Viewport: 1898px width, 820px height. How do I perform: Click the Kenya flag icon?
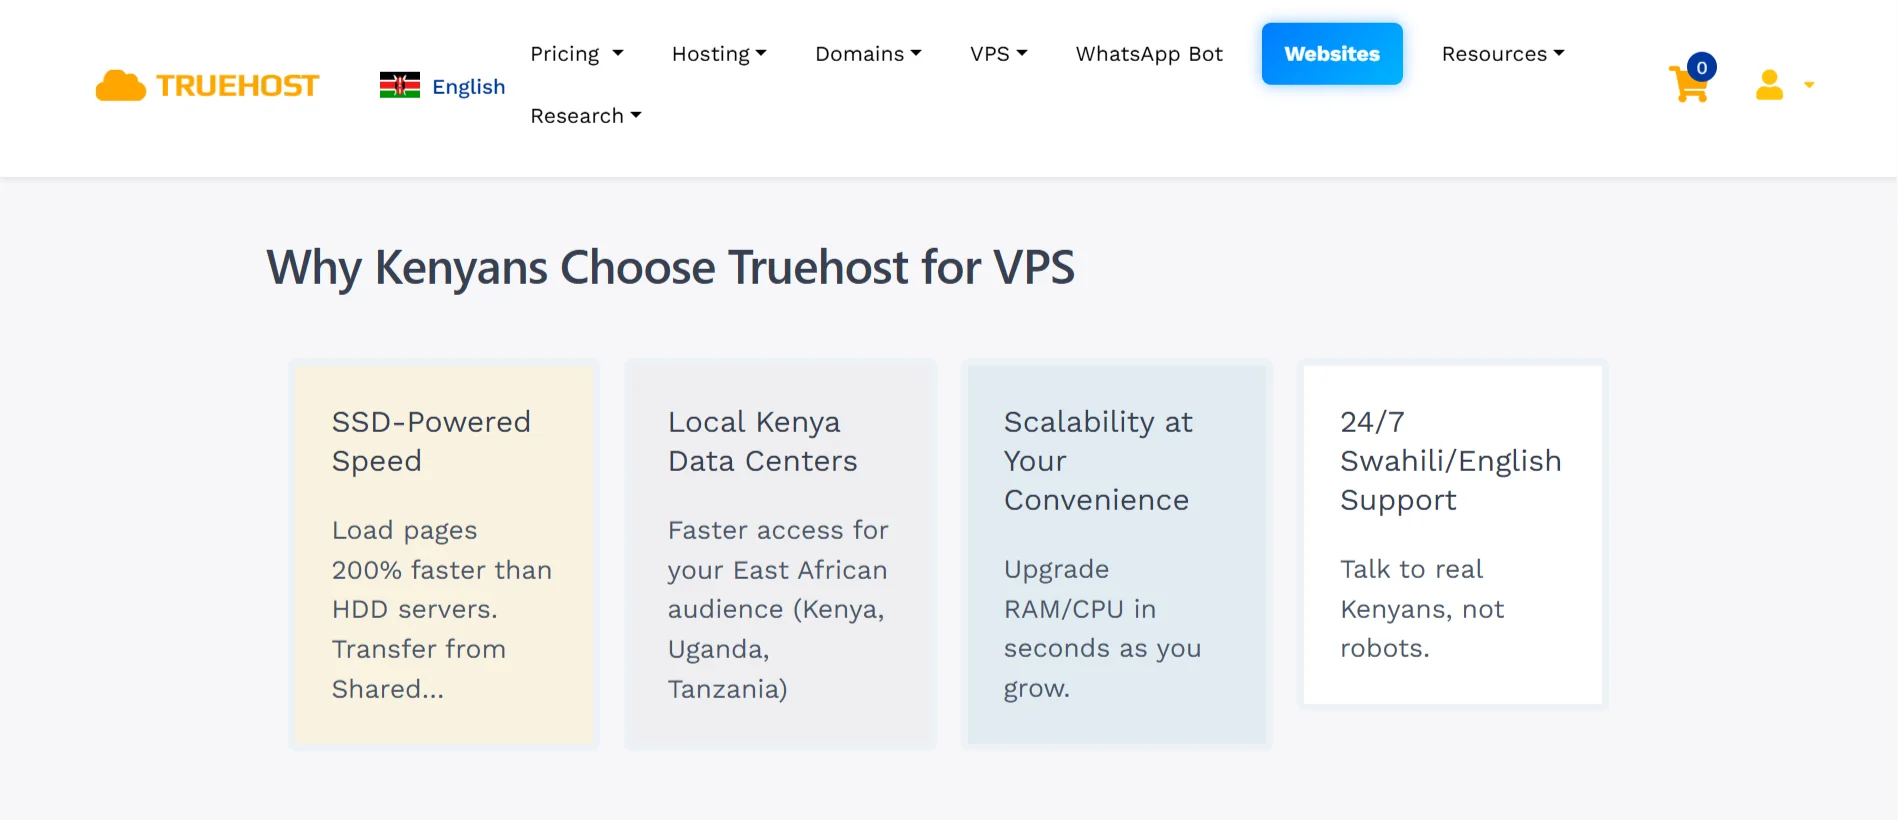click(400, 86)
